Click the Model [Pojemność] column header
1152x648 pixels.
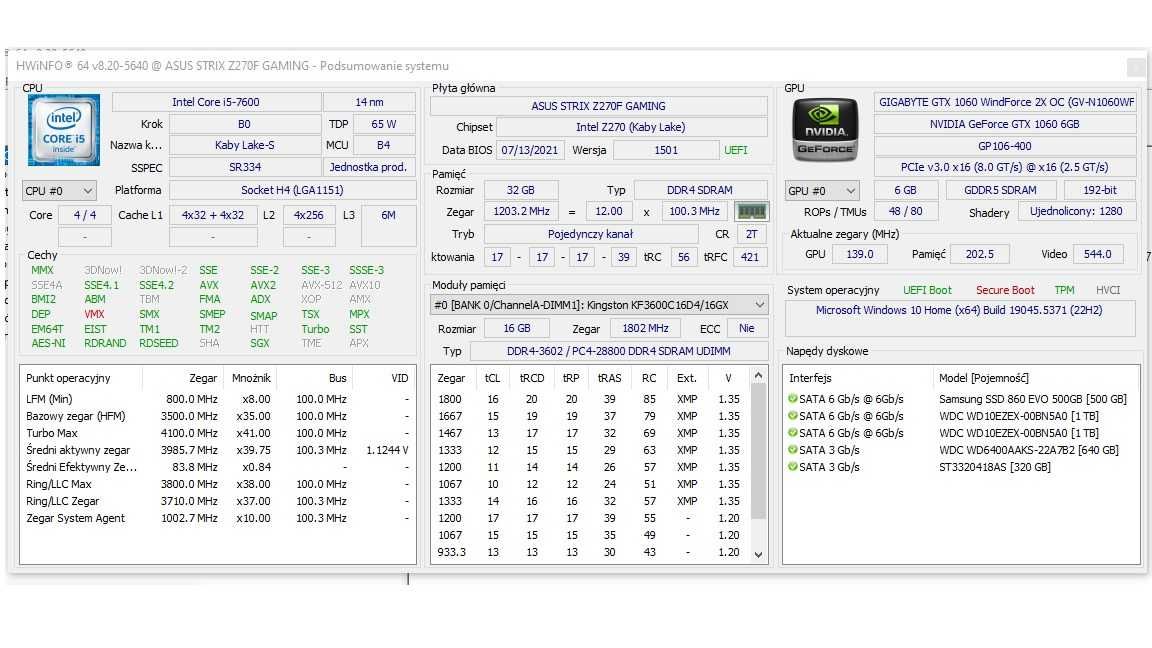(x=984, y=378)
